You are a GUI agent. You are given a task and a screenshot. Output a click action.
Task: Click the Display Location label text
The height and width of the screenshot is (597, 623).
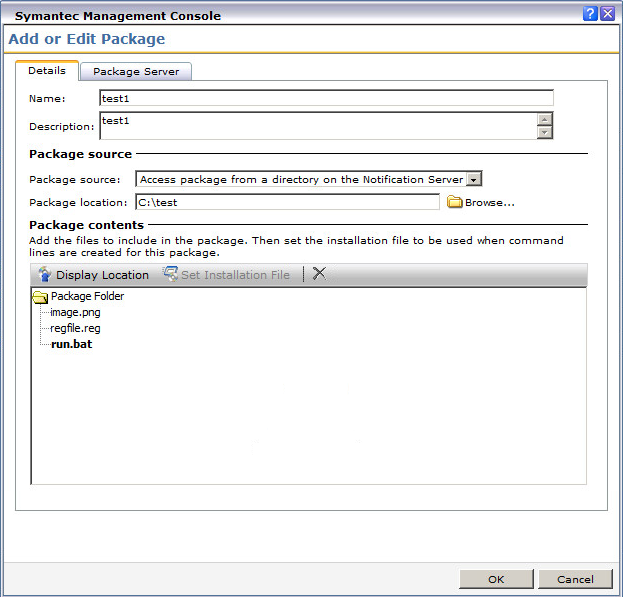pos(103,275)
